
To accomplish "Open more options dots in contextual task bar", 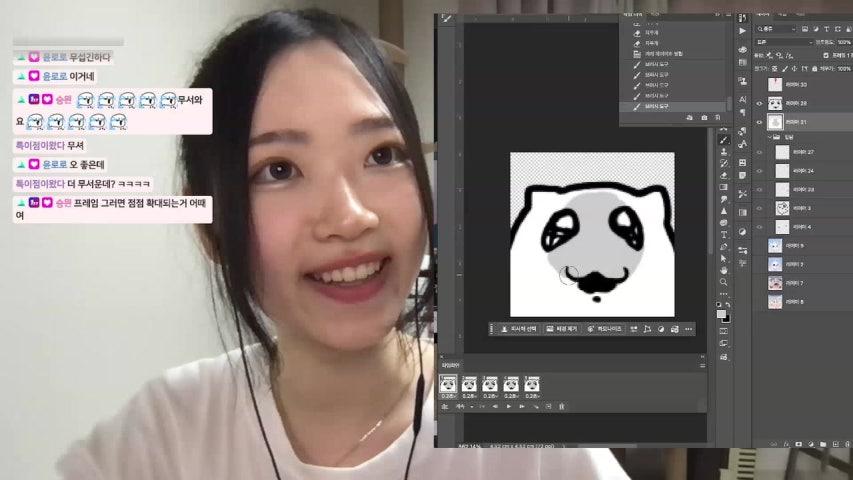I will pyautogui.click(x=688, y=329).
